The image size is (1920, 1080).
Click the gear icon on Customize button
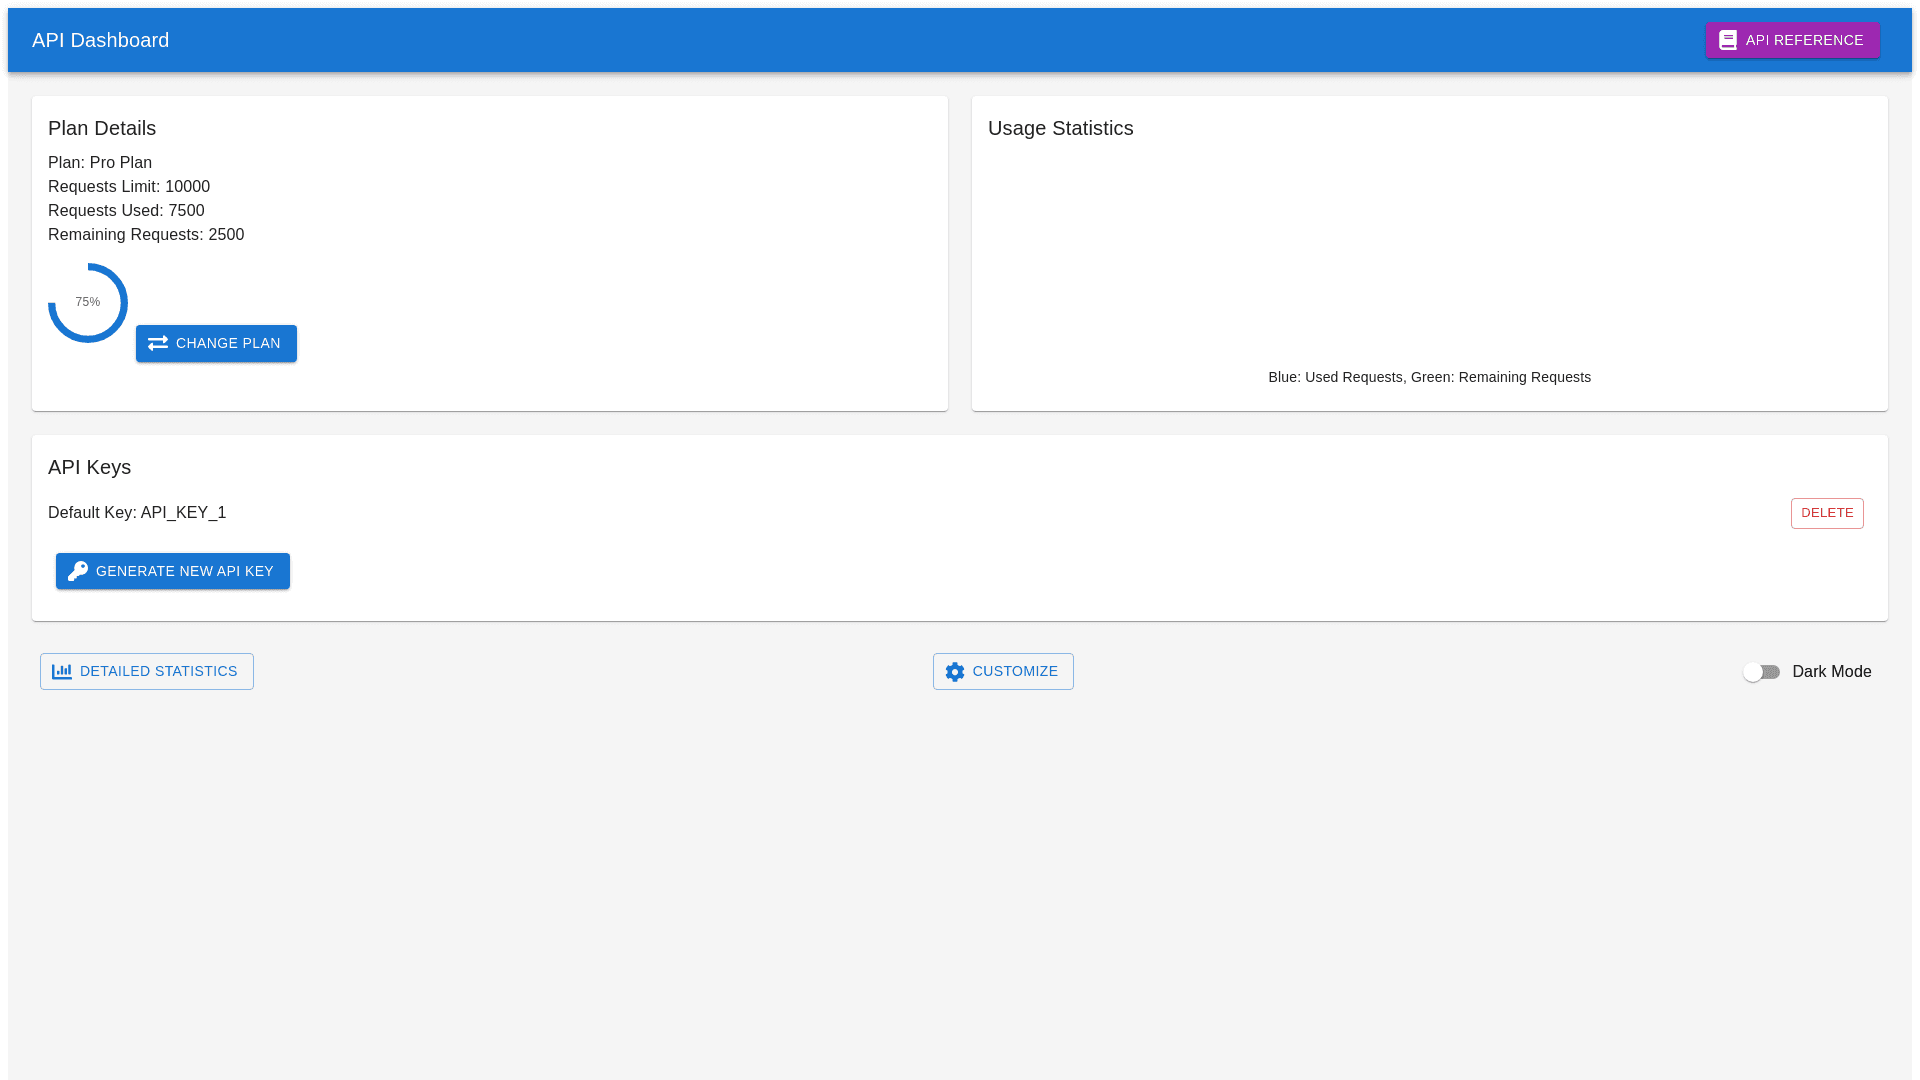(x=955, y=672)
